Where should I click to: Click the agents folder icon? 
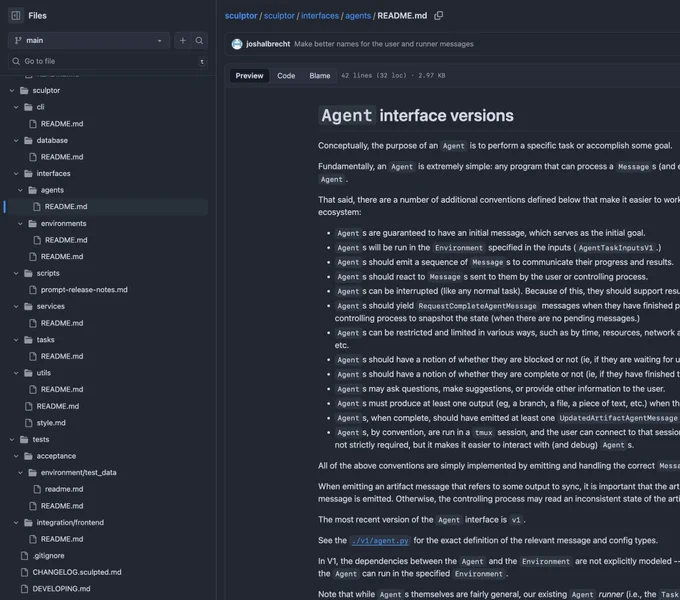(x=33, y=190)
